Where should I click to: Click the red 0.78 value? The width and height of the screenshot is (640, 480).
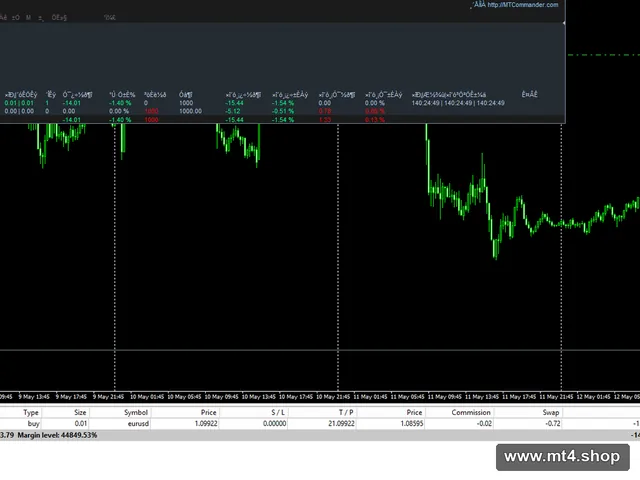(x=324, y=111)
